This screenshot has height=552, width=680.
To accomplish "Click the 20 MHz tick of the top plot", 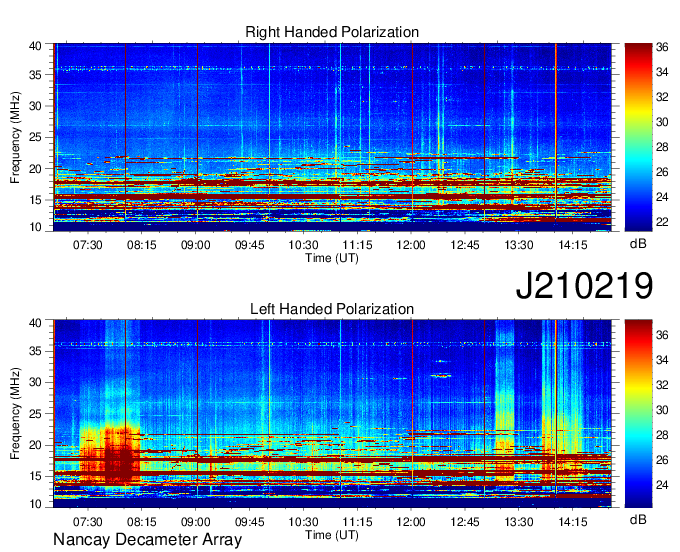I will point(35,169).
